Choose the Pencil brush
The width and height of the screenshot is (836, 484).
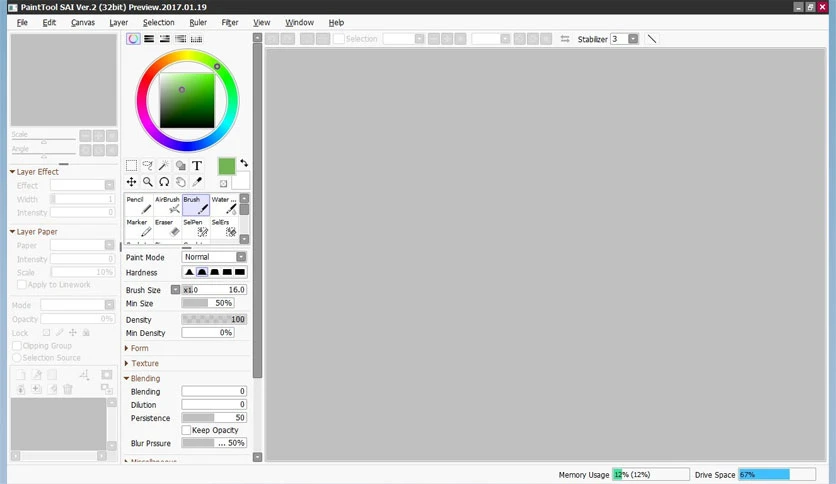tap(139, 205)
